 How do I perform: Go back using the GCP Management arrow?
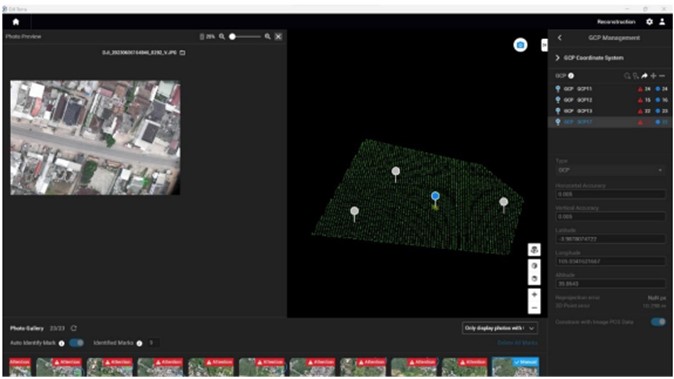(x=559, y=38)
